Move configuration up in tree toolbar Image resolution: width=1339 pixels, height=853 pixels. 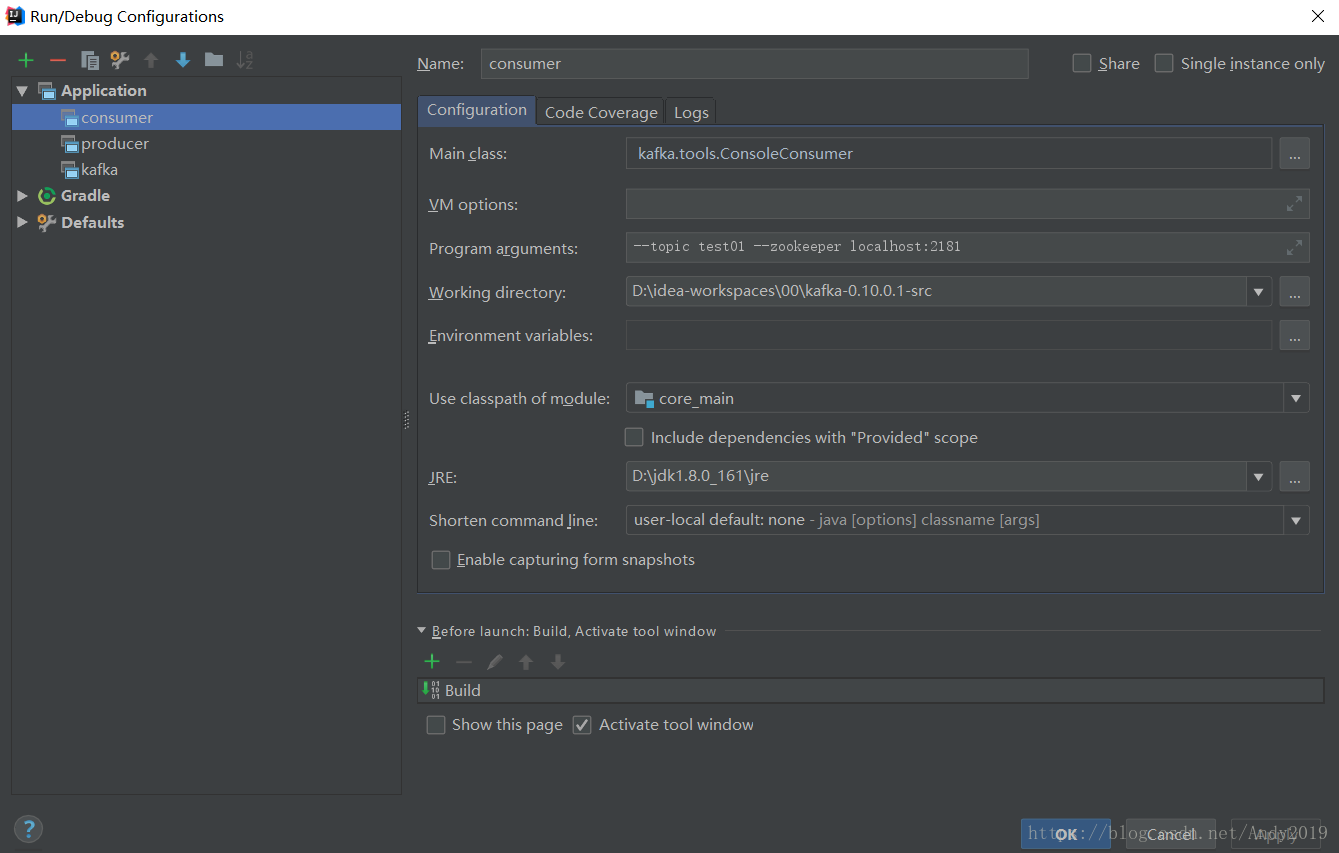coord(151,60)
